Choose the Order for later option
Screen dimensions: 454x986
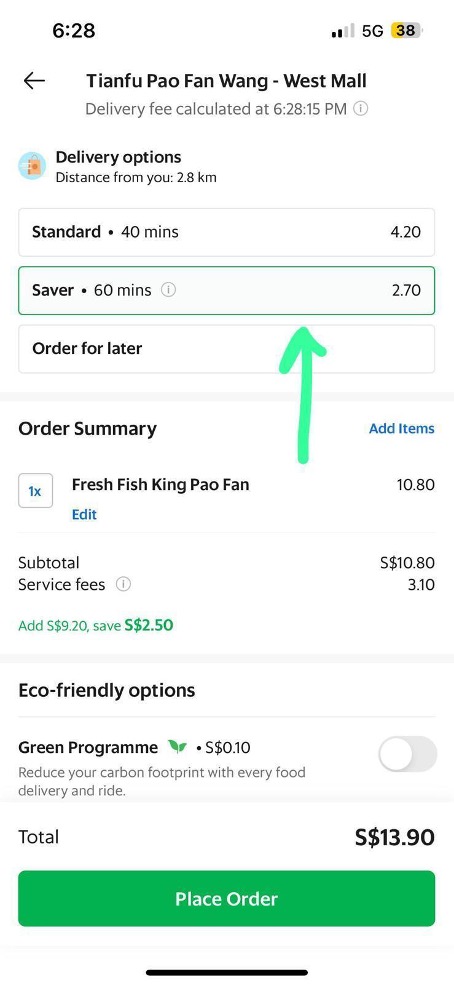(226, 348)
